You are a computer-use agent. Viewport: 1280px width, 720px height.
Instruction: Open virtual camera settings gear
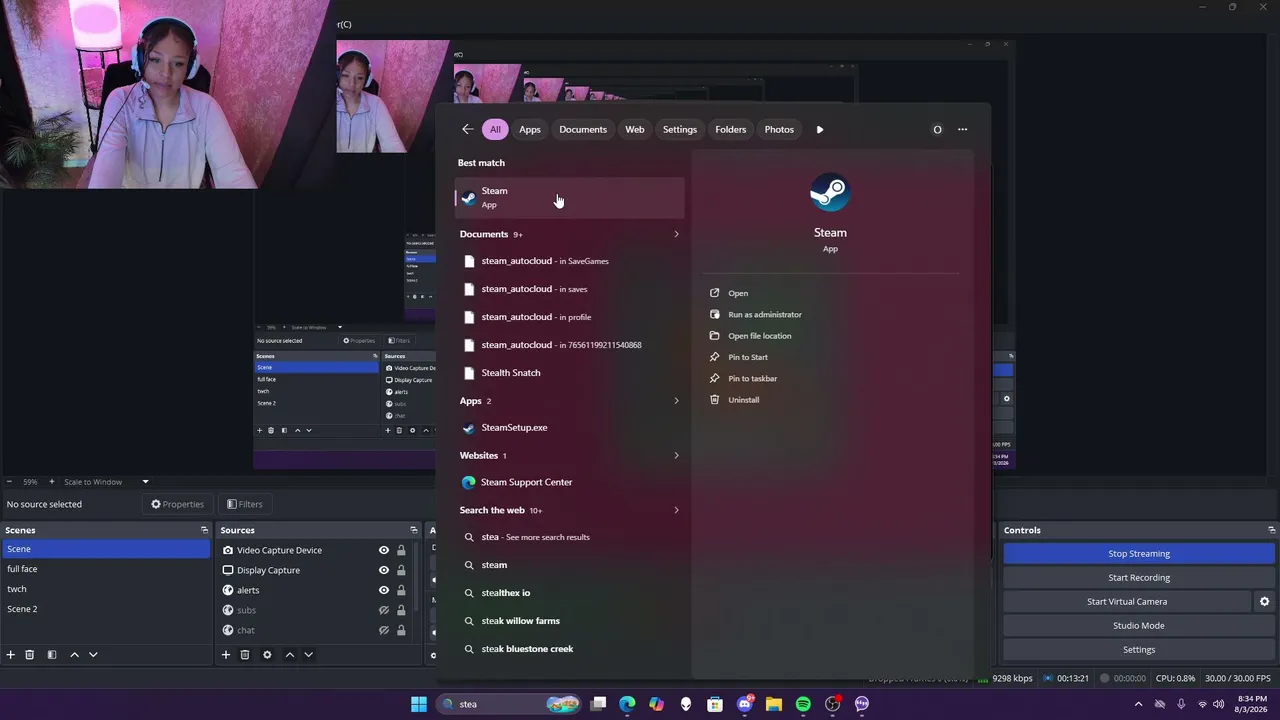[1264, 602]
